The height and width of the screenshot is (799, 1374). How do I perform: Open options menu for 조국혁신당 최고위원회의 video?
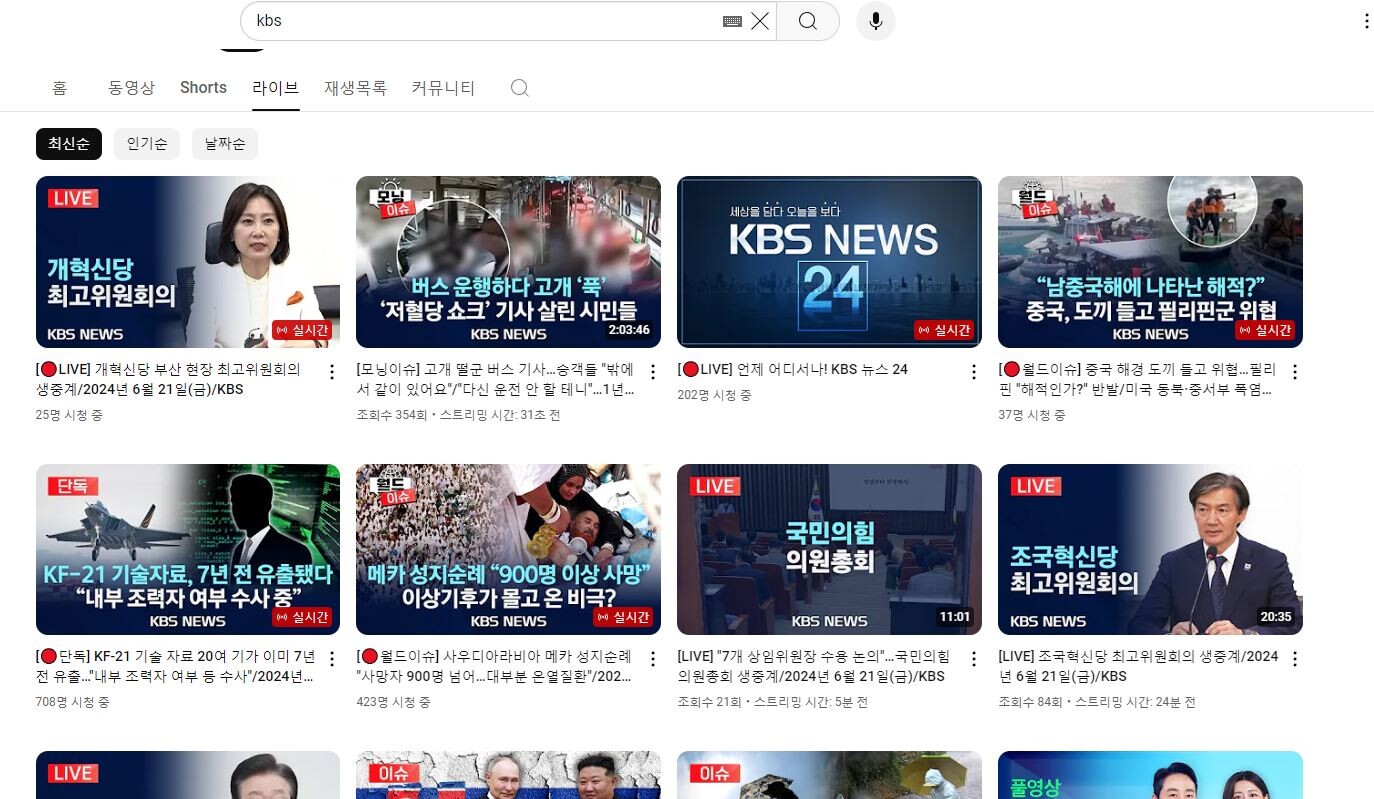1295,659
